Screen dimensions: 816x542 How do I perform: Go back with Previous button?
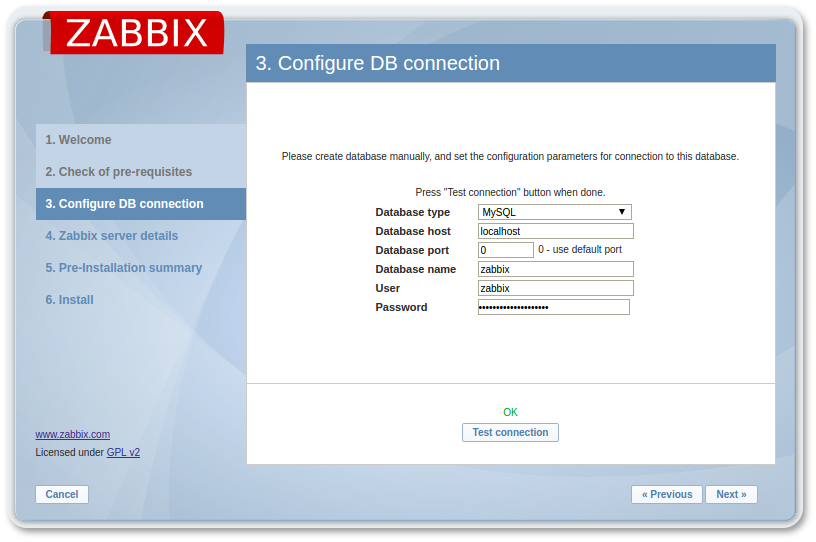[667, 494]
